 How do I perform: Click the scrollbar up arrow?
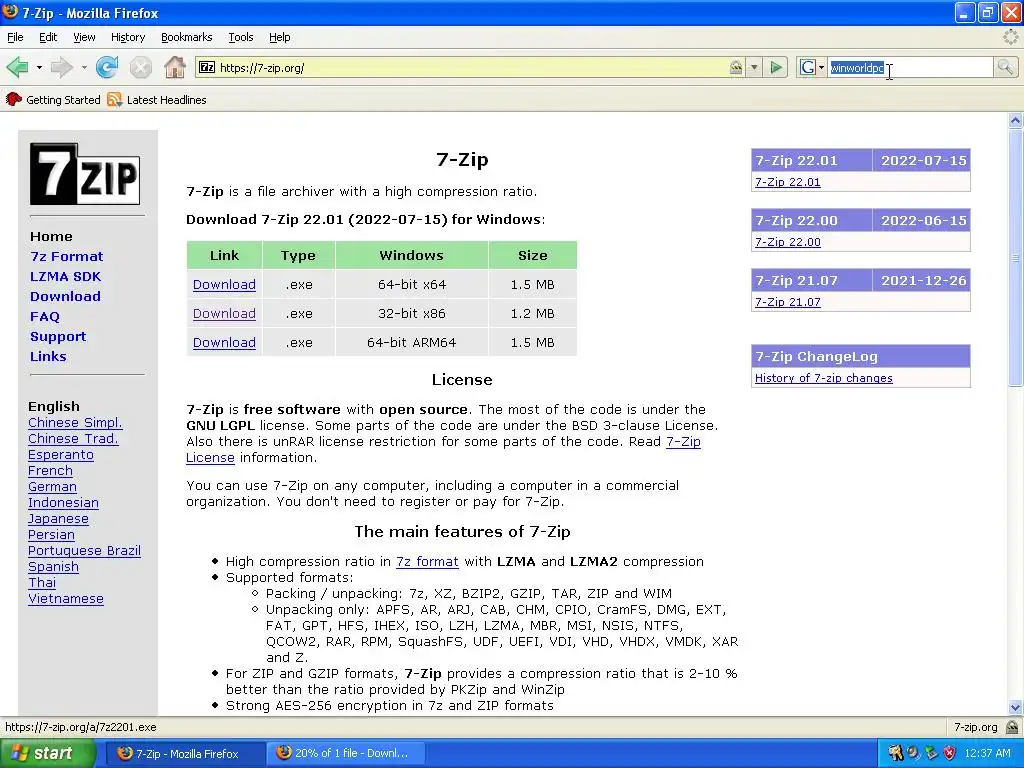pos(1015,120)
